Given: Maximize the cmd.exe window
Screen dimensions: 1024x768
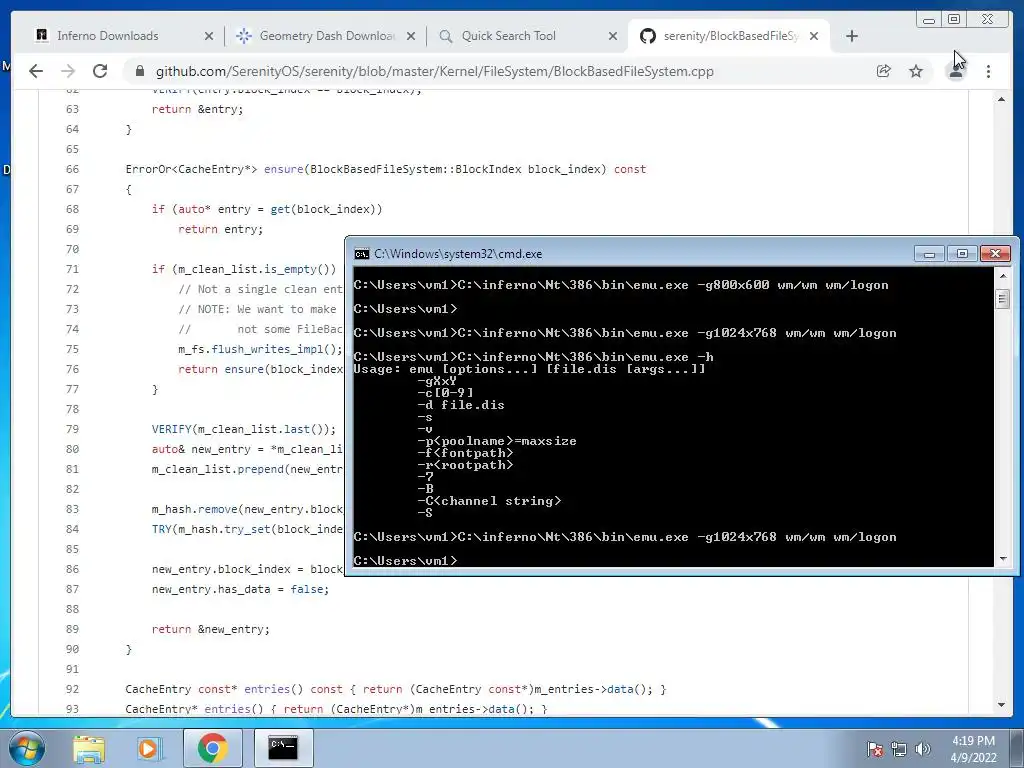Looking at the screenshot, I should (962, 253).
